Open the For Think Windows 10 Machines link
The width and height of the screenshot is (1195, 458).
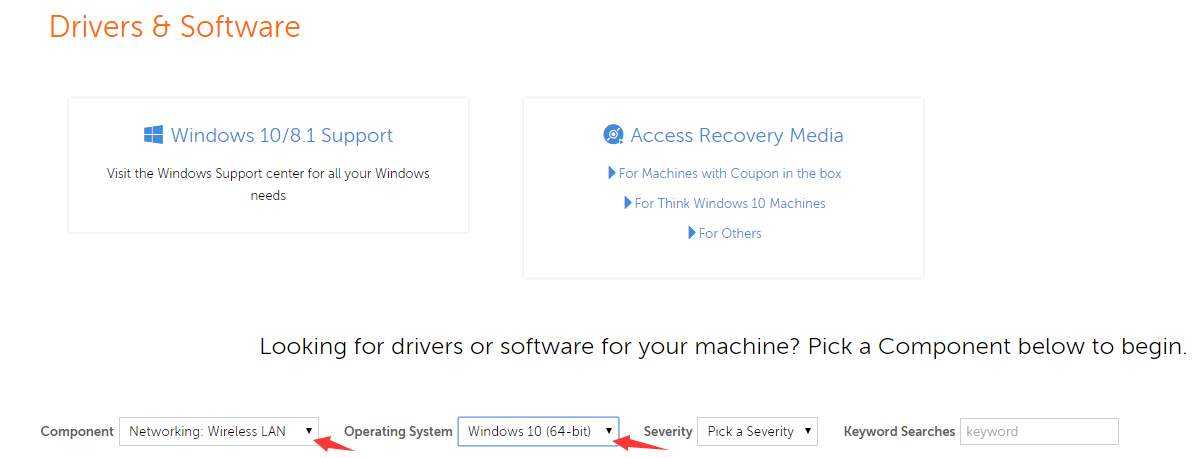(x=730, y=203)
